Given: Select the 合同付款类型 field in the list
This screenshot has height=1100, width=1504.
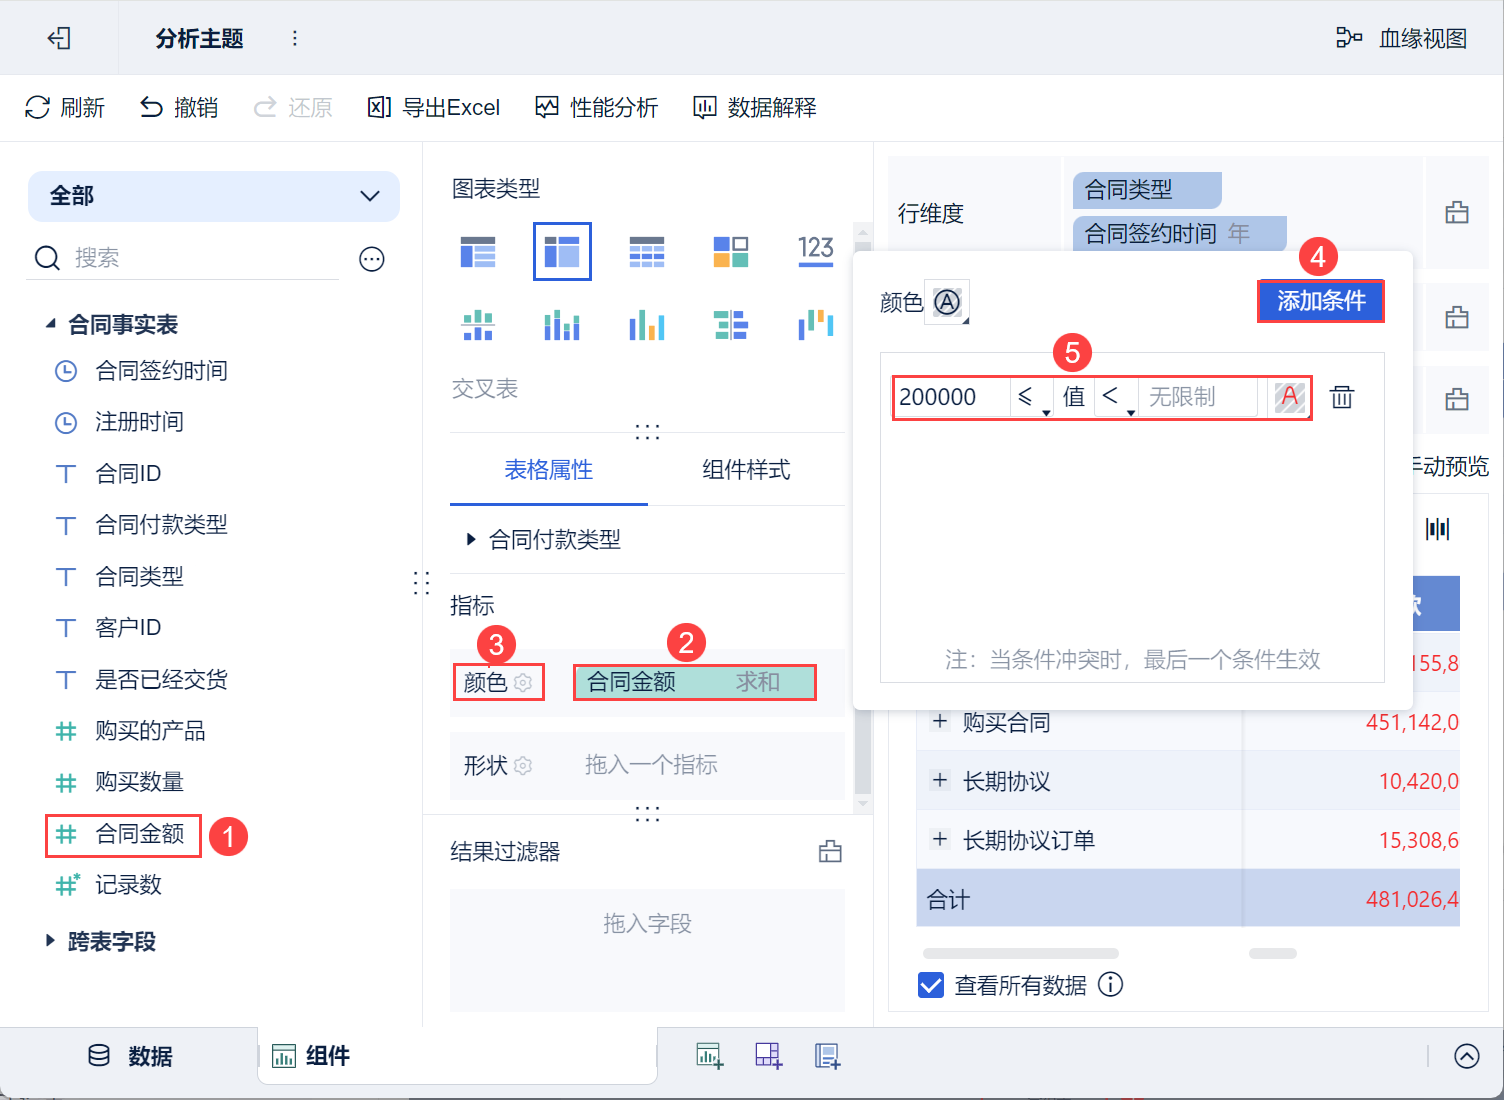Looking at the screenshot, I should click(141, 525).
